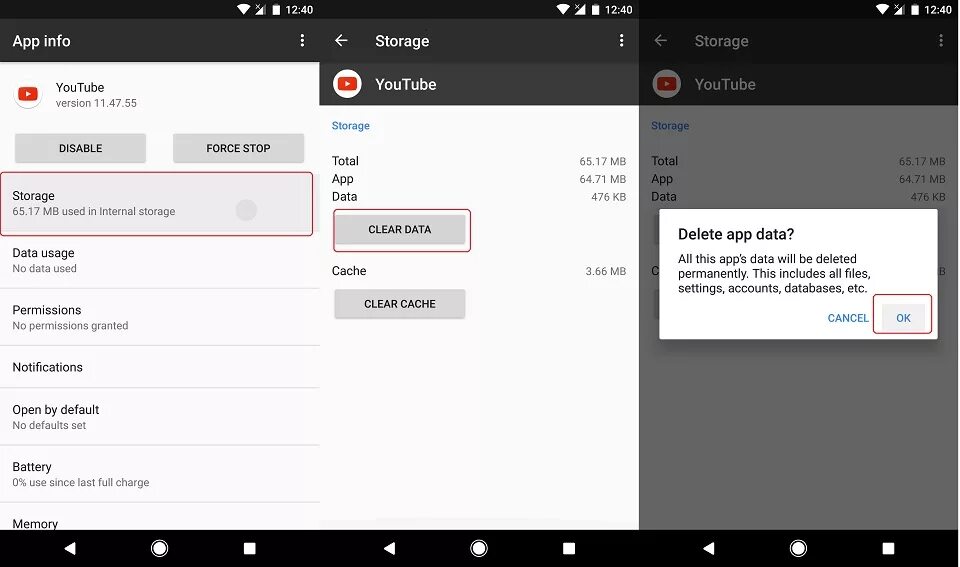Click the blue Storage header in middle screen
This screenshot has width=960, height=567.
[x=351, y=126]
